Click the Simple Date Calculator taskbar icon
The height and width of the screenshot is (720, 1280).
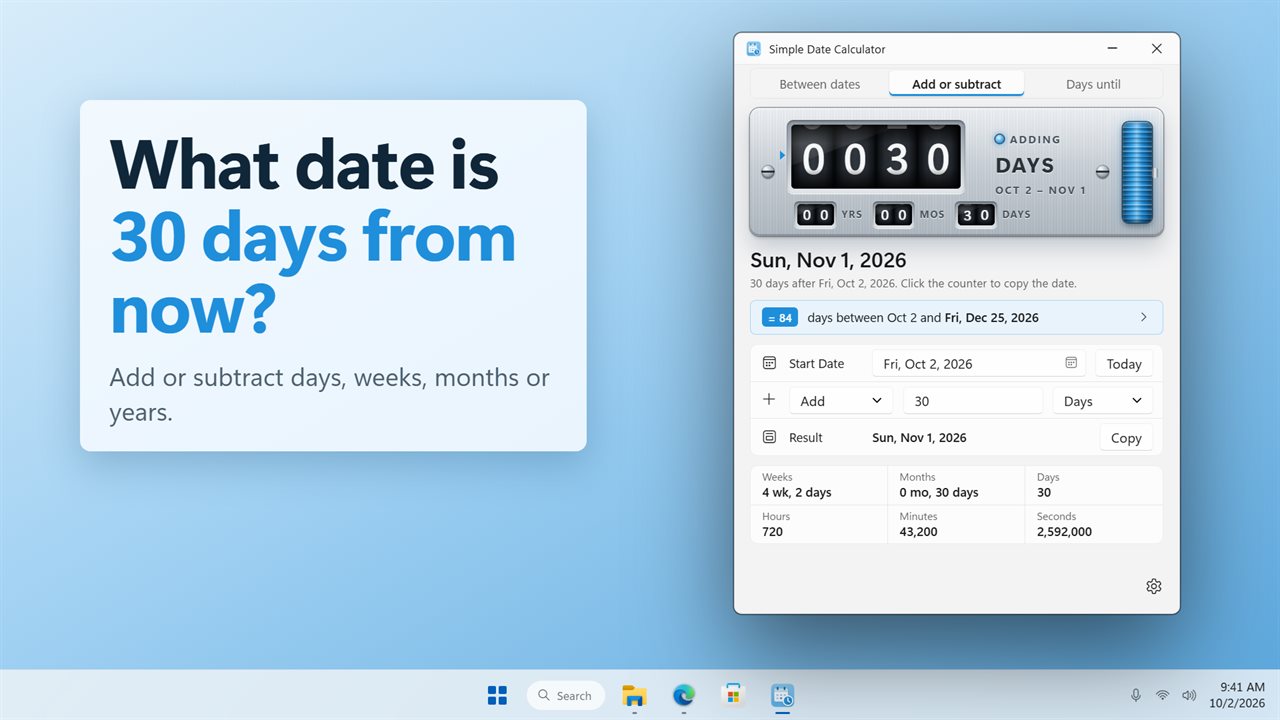click(x=782, y=695)
